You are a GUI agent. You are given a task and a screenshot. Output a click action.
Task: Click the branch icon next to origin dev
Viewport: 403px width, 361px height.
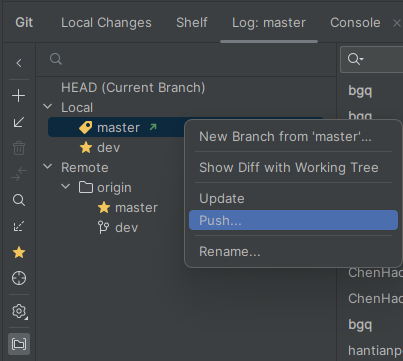click(x=103, y=227)
